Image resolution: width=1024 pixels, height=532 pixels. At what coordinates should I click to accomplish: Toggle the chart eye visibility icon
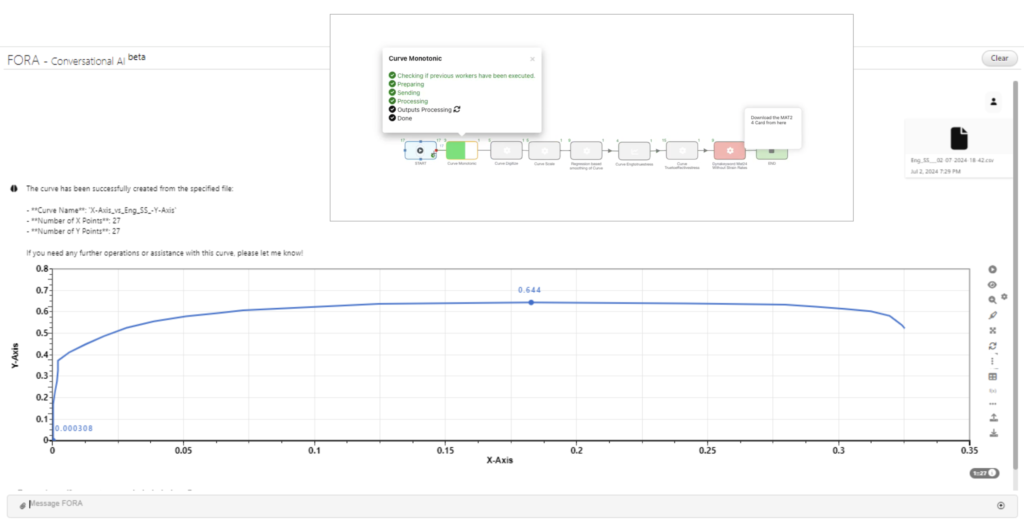[993, 285]
